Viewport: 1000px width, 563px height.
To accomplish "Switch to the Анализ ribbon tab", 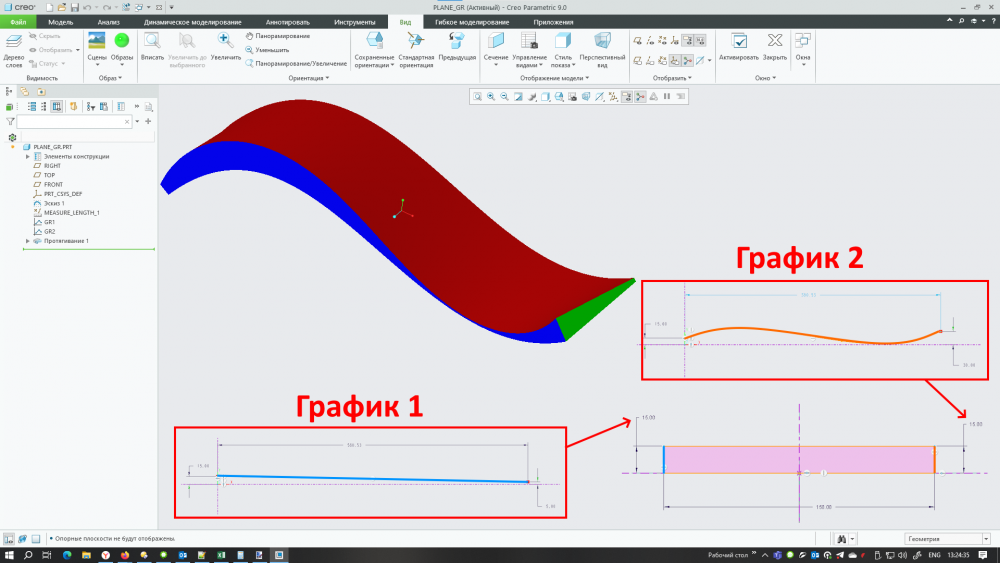I will point(108,22).
